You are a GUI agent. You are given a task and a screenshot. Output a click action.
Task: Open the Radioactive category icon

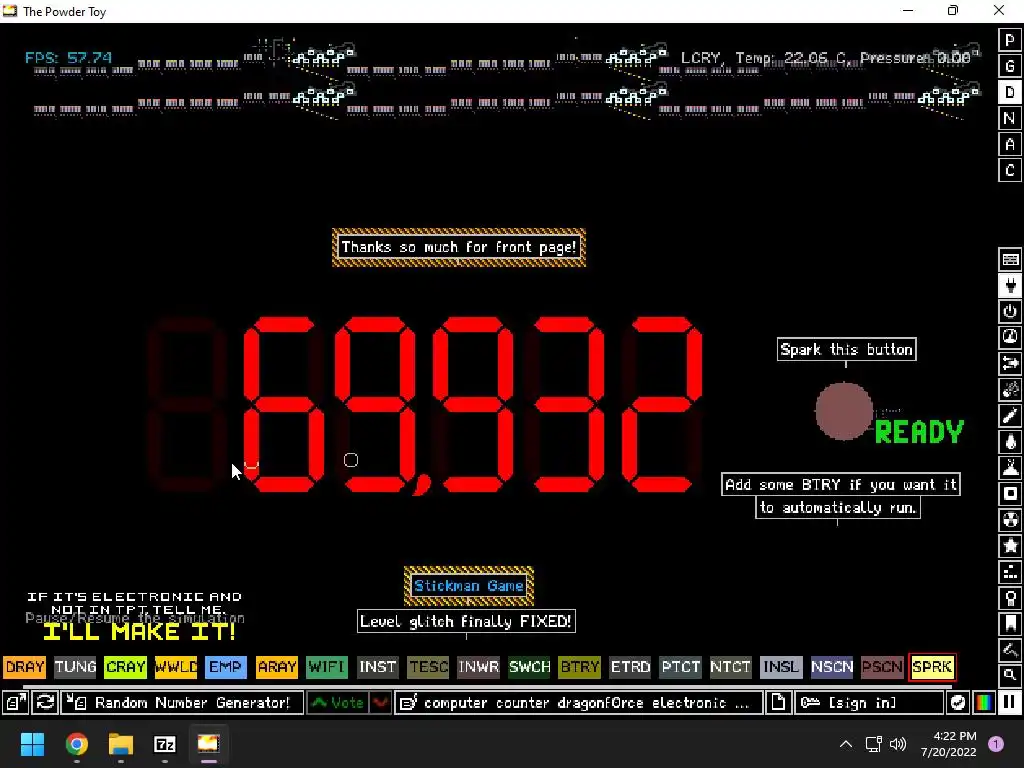point(1010,520)
